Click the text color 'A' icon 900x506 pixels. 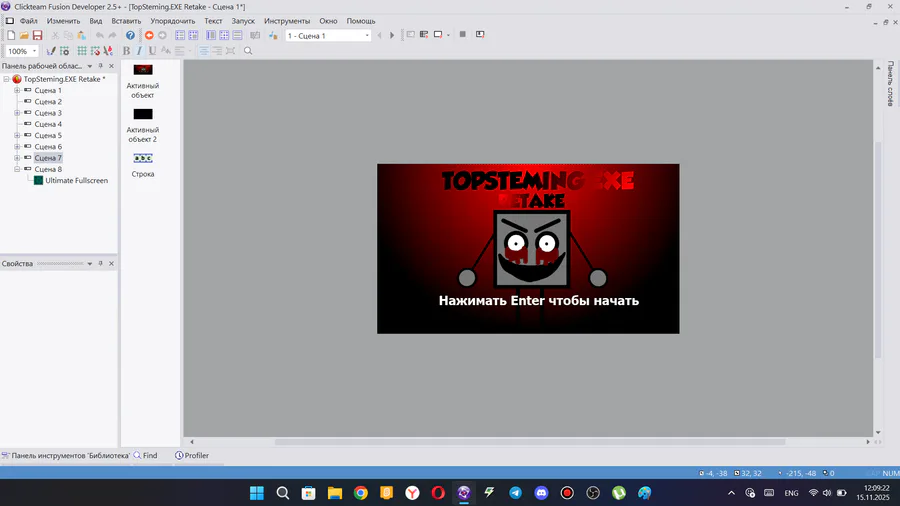166,51
